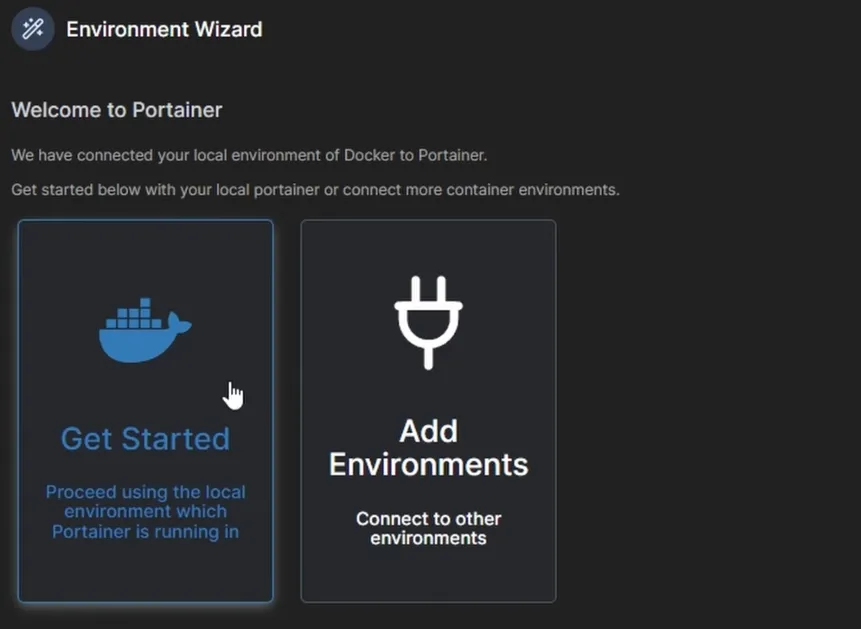Click 'Connect to other environments' caption
861x629 pixels.
click(x=428, y=528)
